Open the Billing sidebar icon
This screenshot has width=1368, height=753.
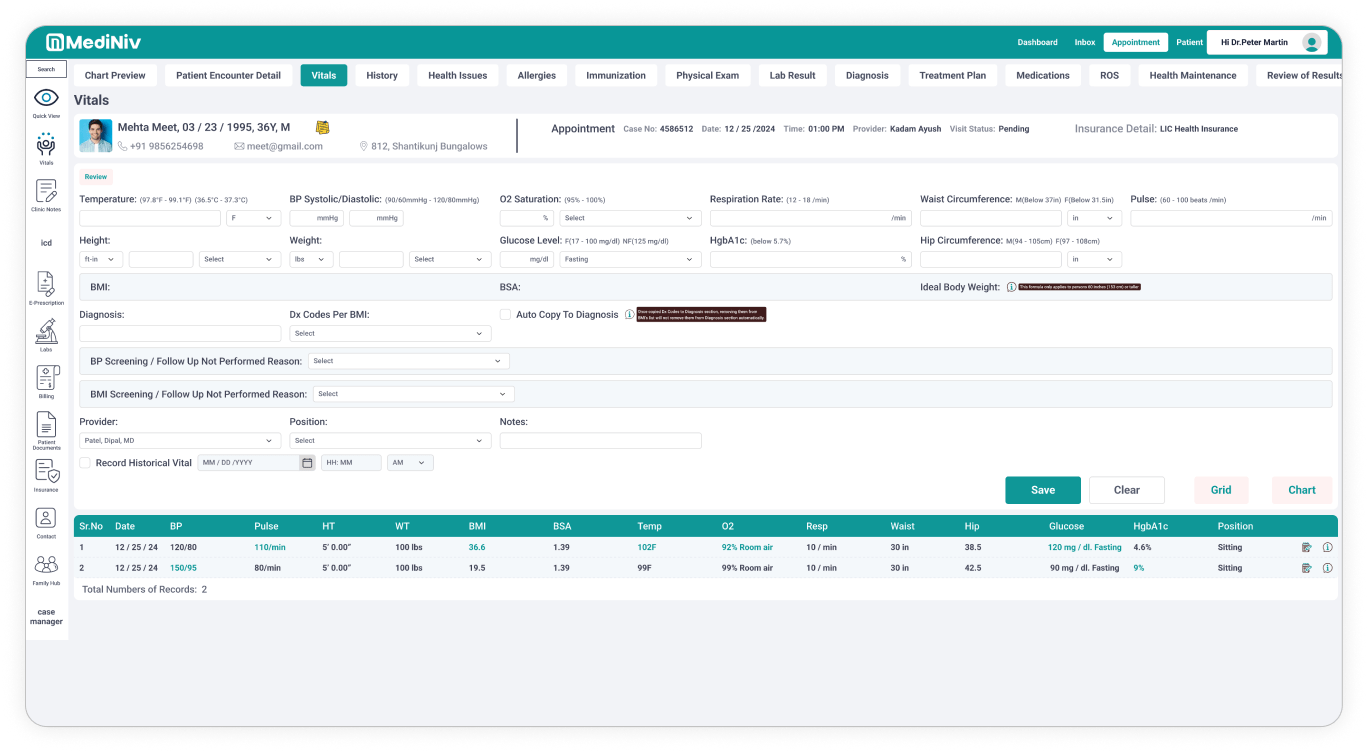(x=46, y=378)
